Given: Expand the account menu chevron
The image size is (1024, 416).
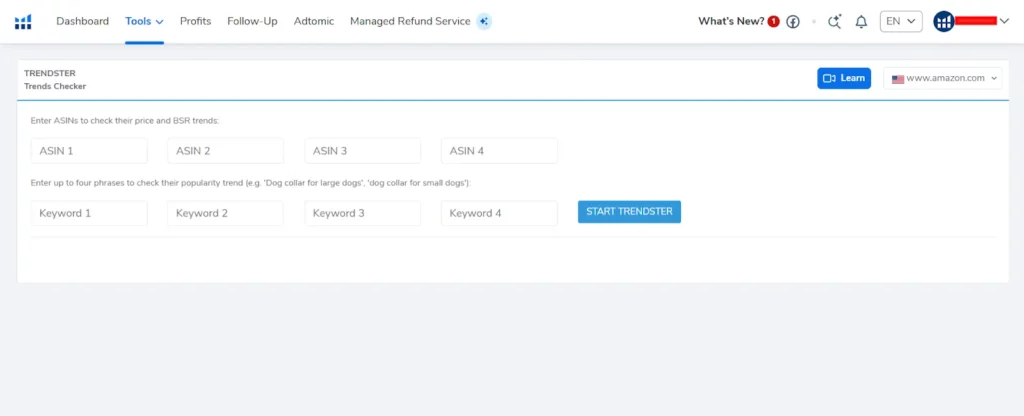Looking at the screenshot, I should (1005, 22).
